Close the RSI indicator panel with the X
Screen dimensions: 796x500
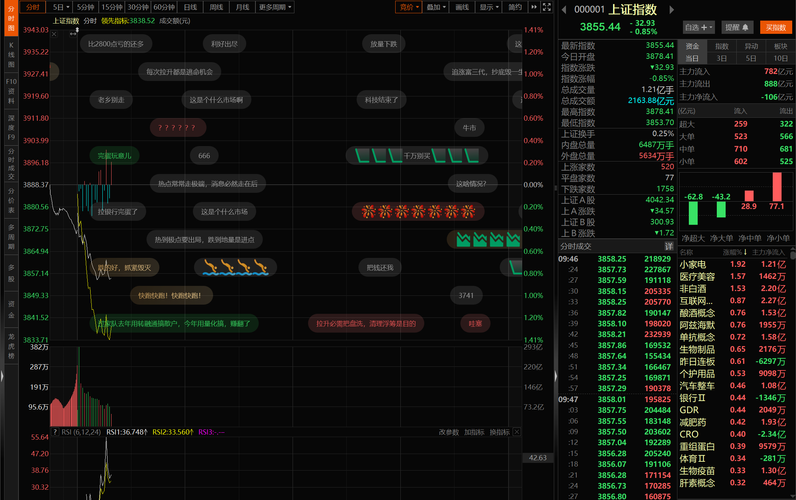[x=516, y=431]
